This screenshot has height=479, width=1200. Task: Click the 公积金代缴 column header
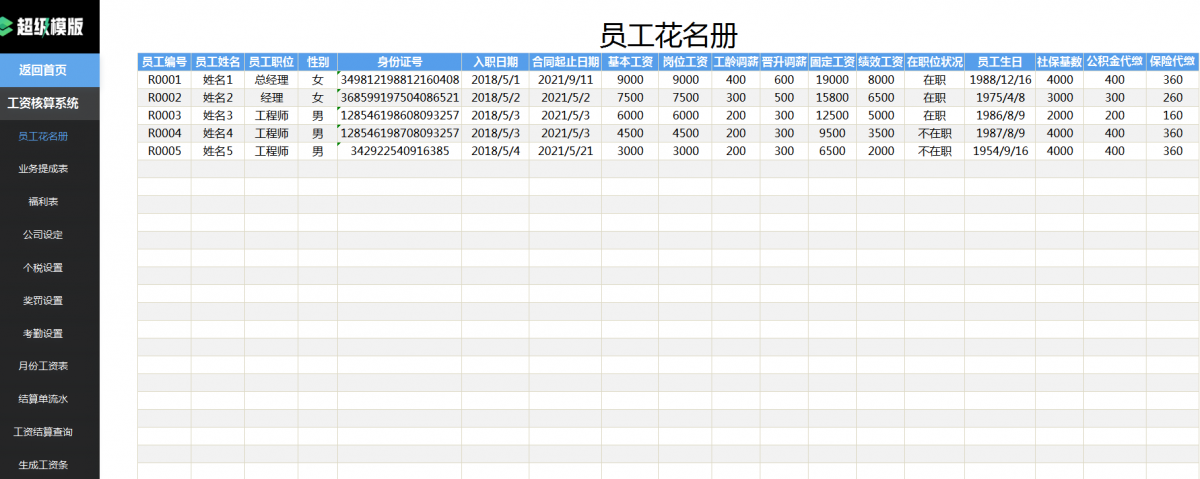(x=1114, y=62)
